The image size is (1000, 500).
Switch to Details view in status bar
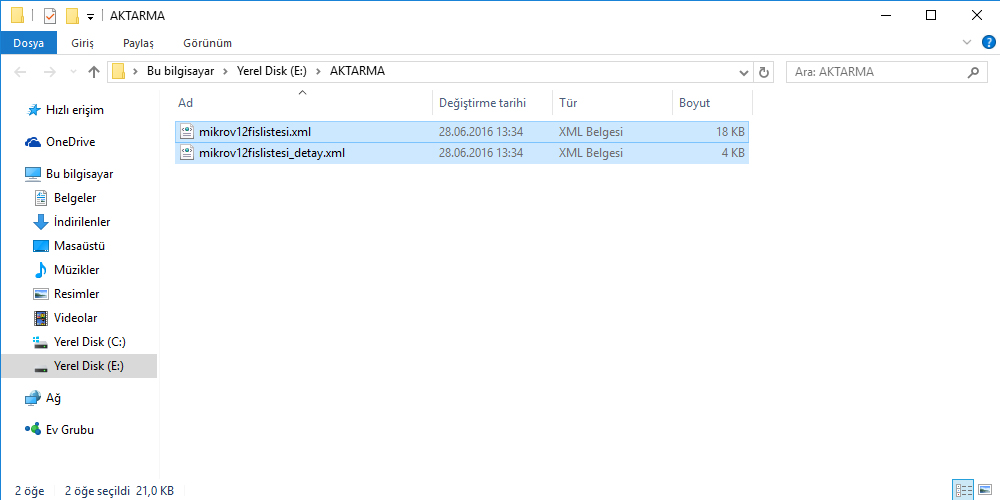(x=963, y=490)
